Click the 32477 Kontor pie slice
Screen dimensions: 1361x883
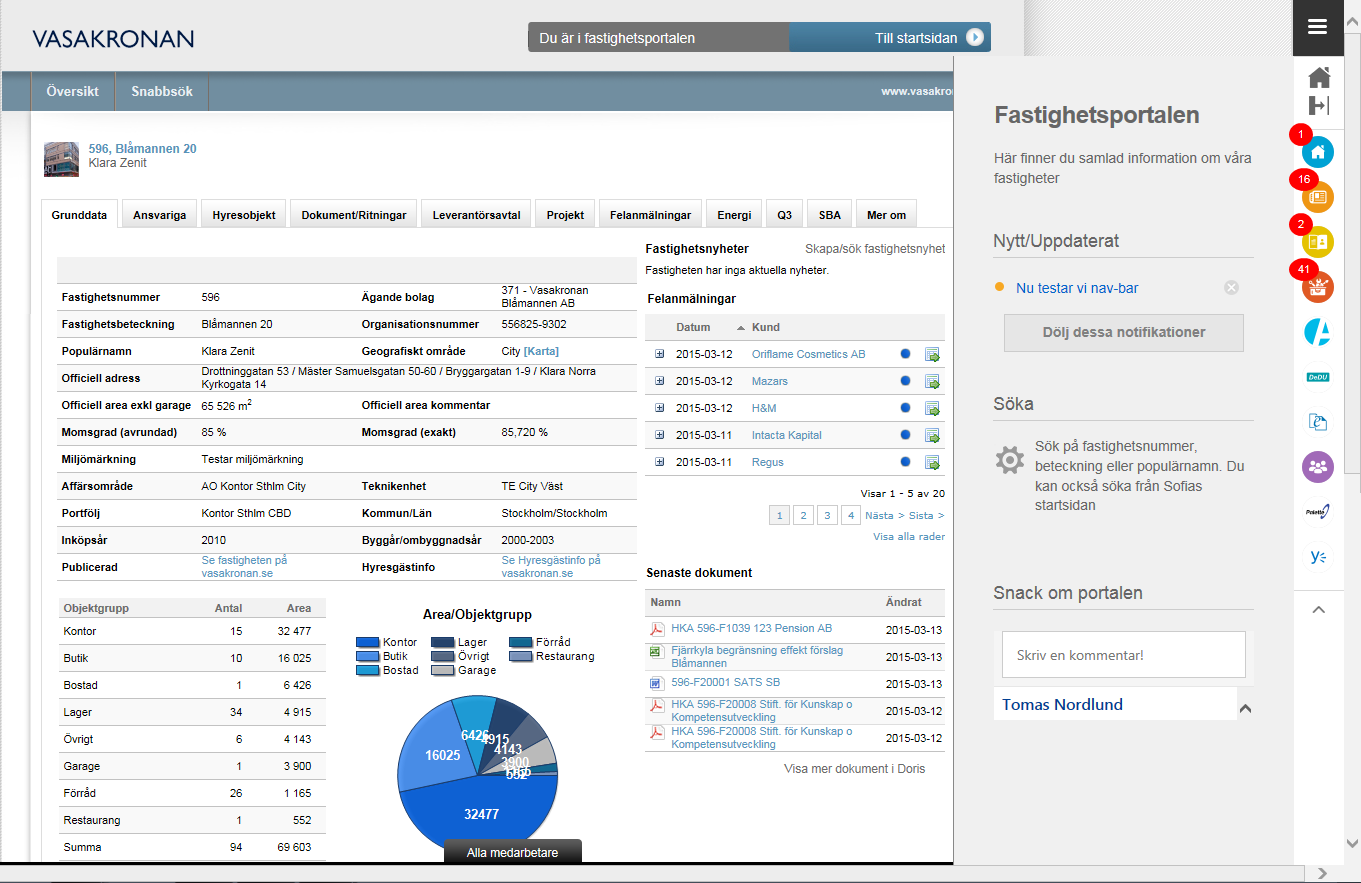[481, 814]
